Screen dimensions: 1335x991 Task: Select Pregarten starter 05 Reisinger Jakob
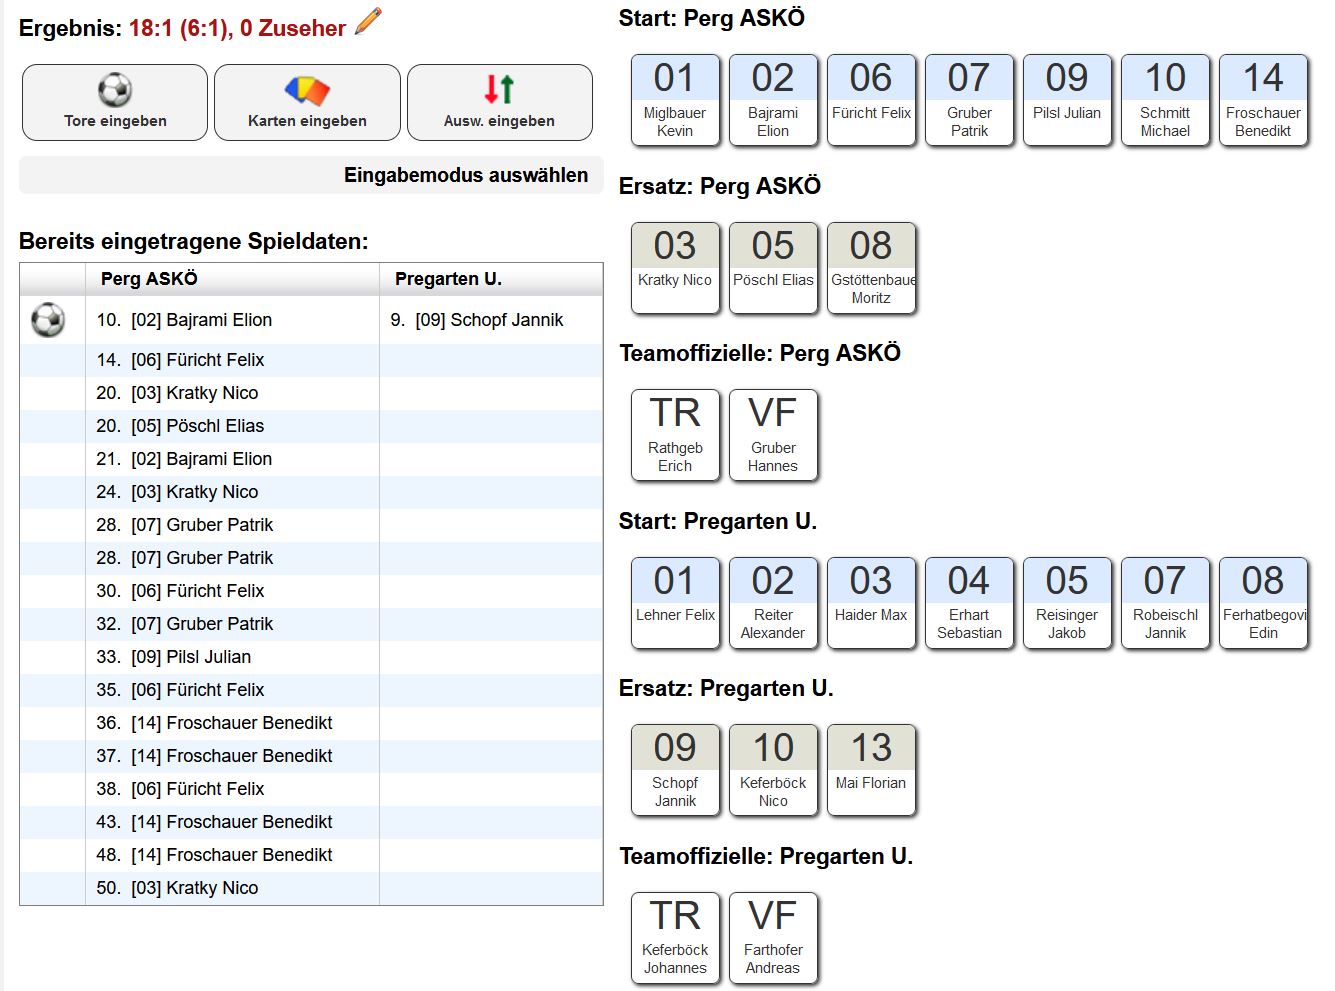pos(1067,603)
